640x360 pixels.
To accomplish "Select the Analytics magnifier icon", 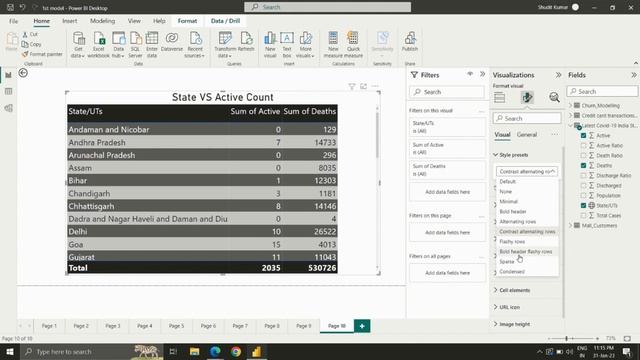I will tap(554, 98).
